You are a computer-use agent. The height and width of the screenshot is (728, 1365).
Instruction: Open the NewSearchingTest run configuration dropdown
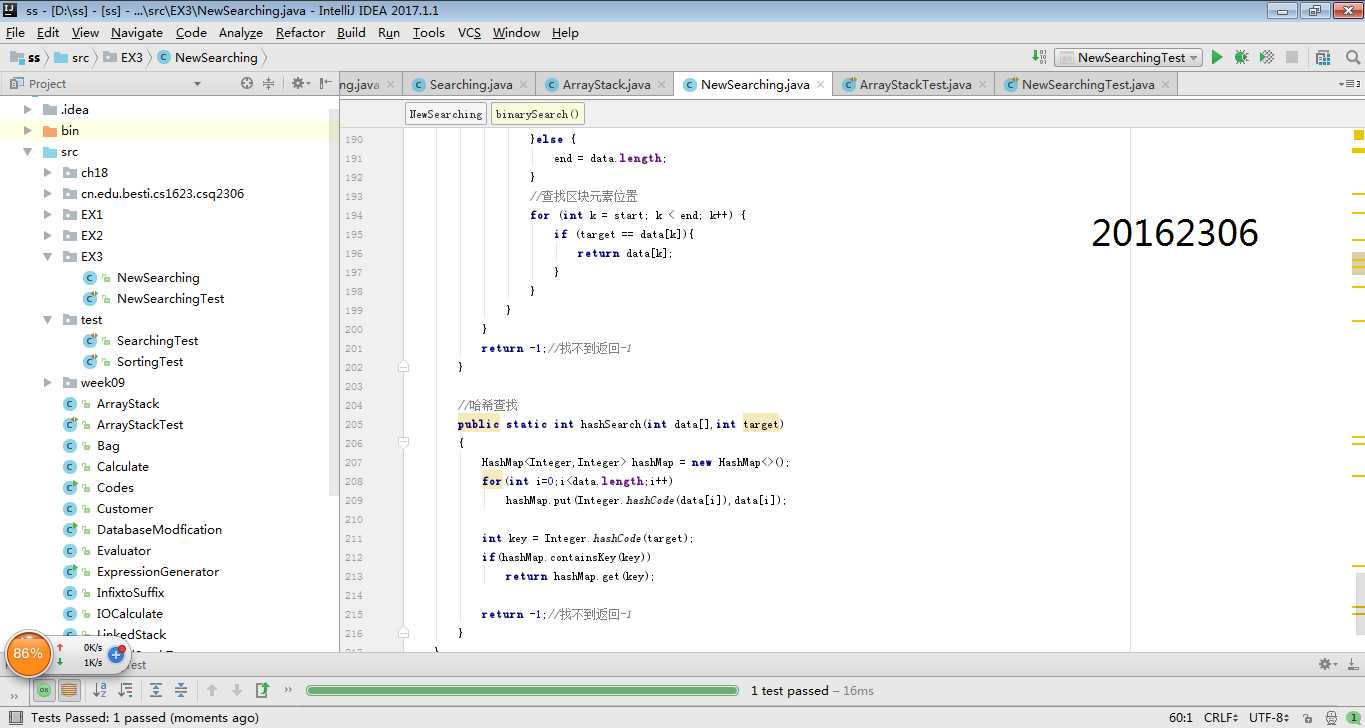(x=1128, y=58)
